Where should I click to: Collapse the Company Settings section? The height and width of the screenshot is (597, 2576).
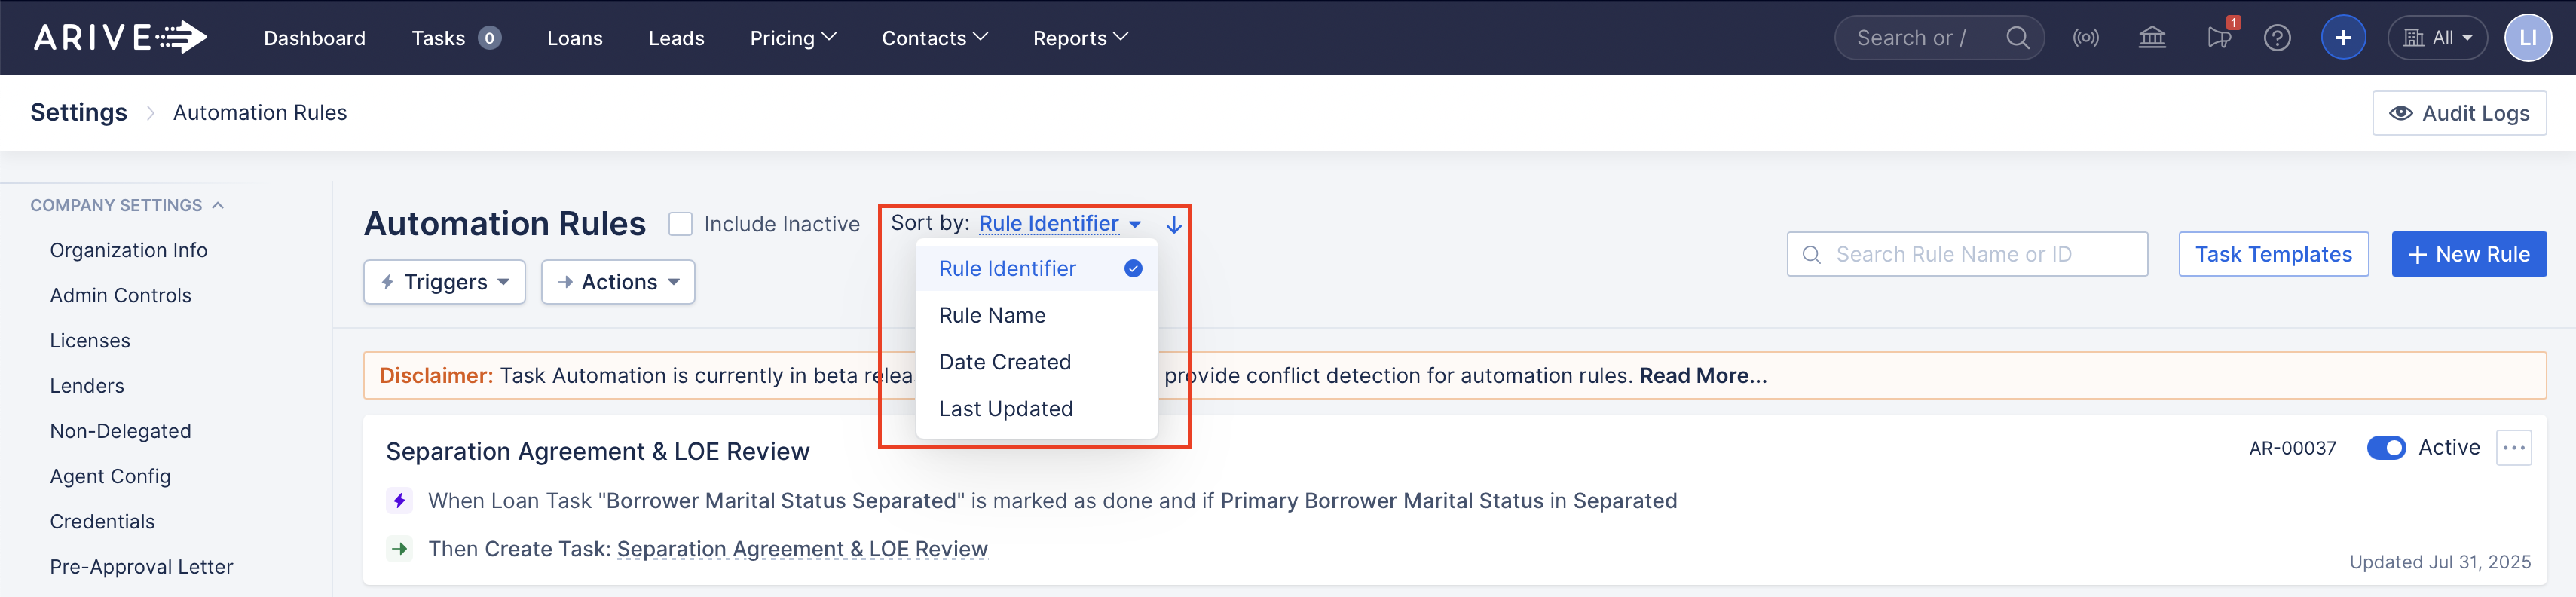click(x=127, y=205)
